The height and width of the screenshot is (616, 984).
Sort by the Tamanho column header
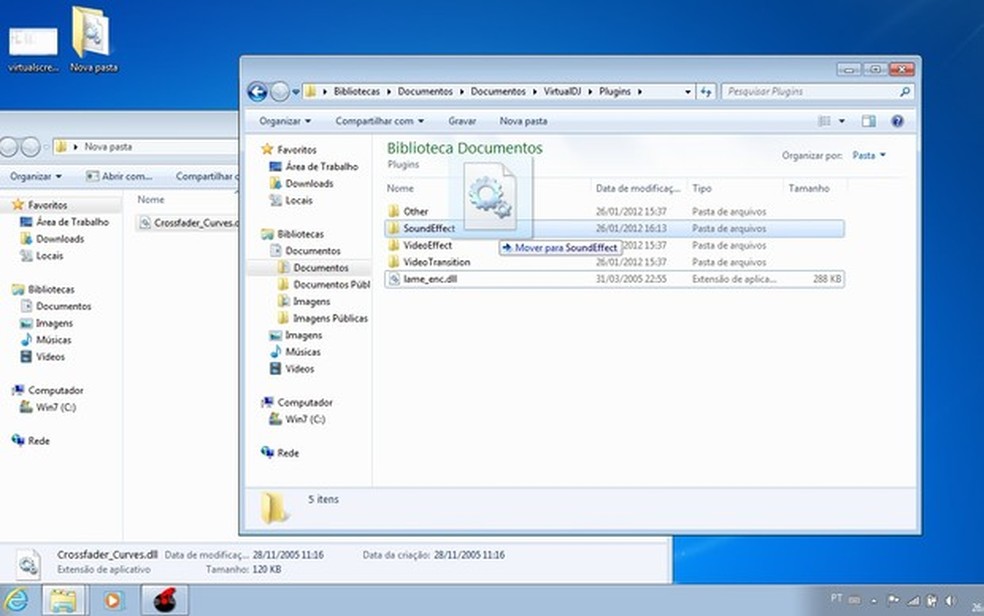point(809,188)
